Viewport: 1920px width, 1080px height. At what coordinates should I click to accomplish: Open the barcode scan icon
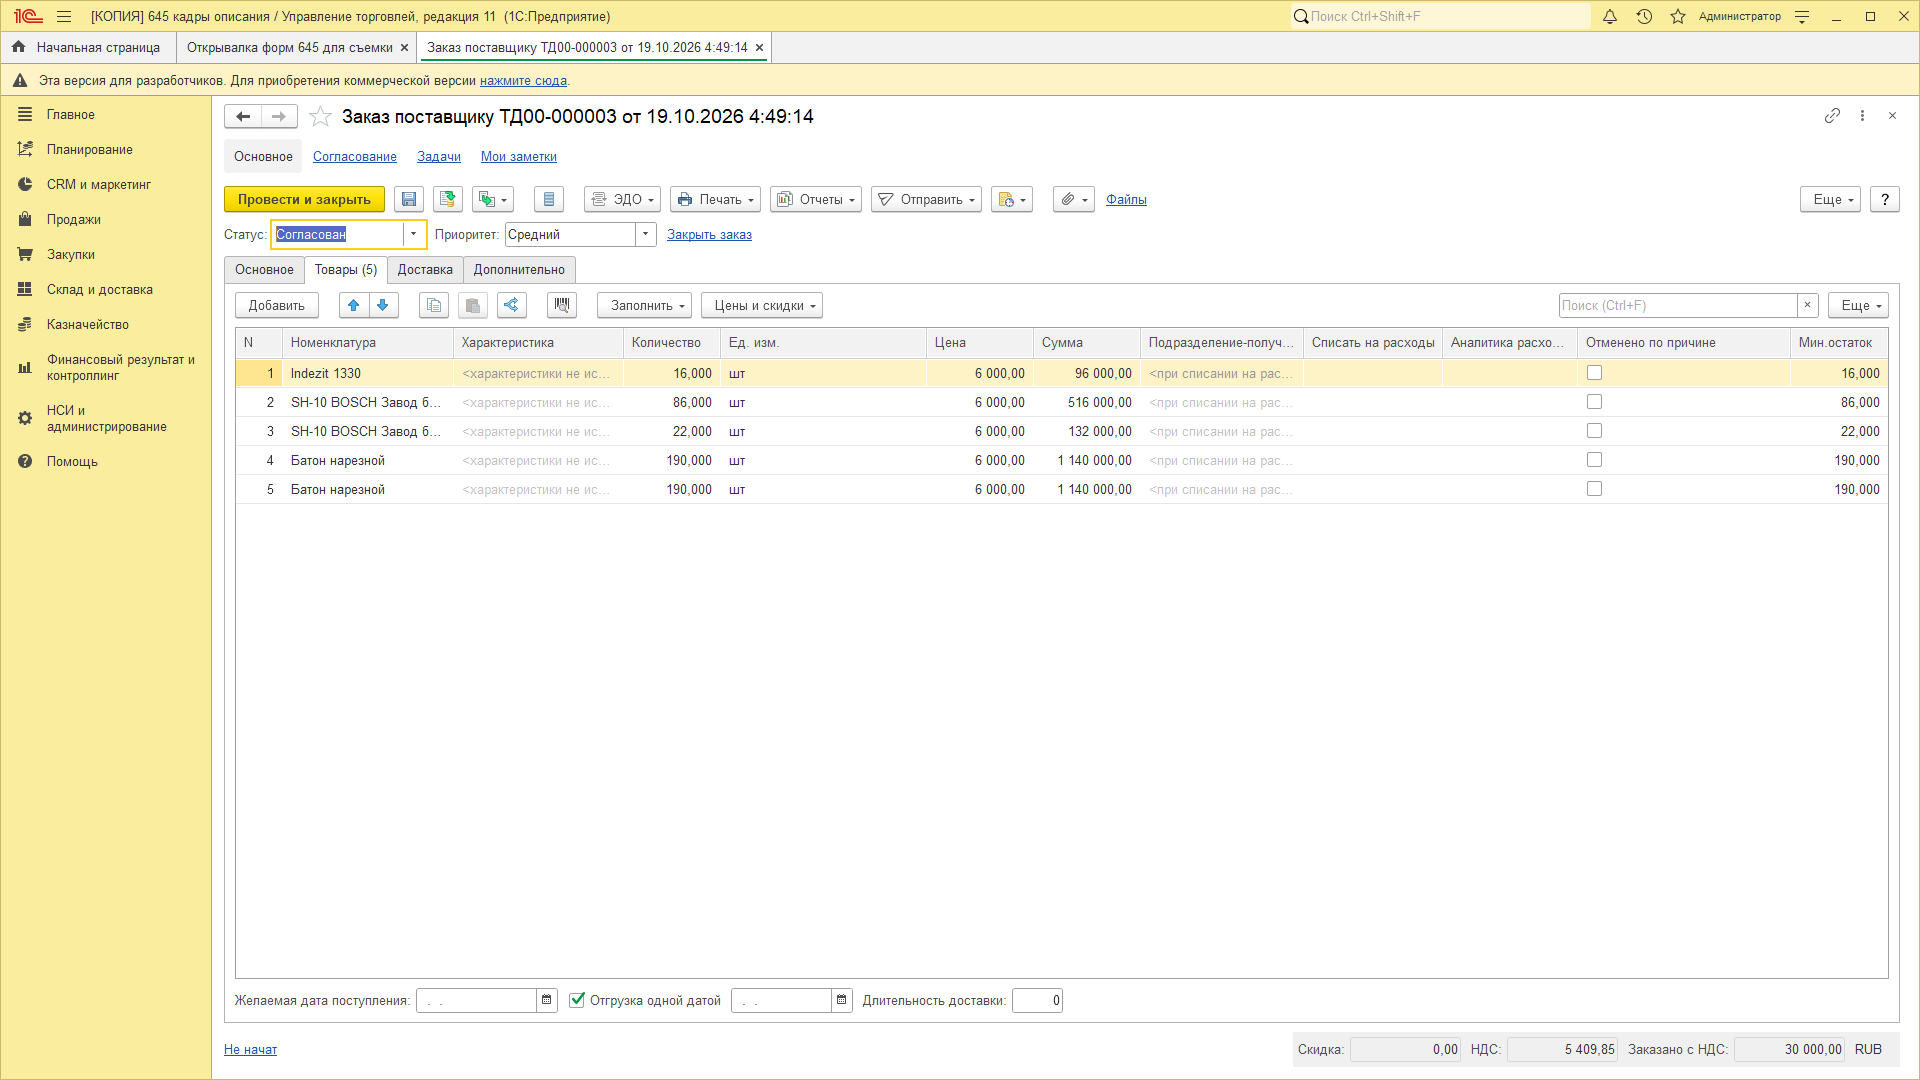(x=562, y=306)
